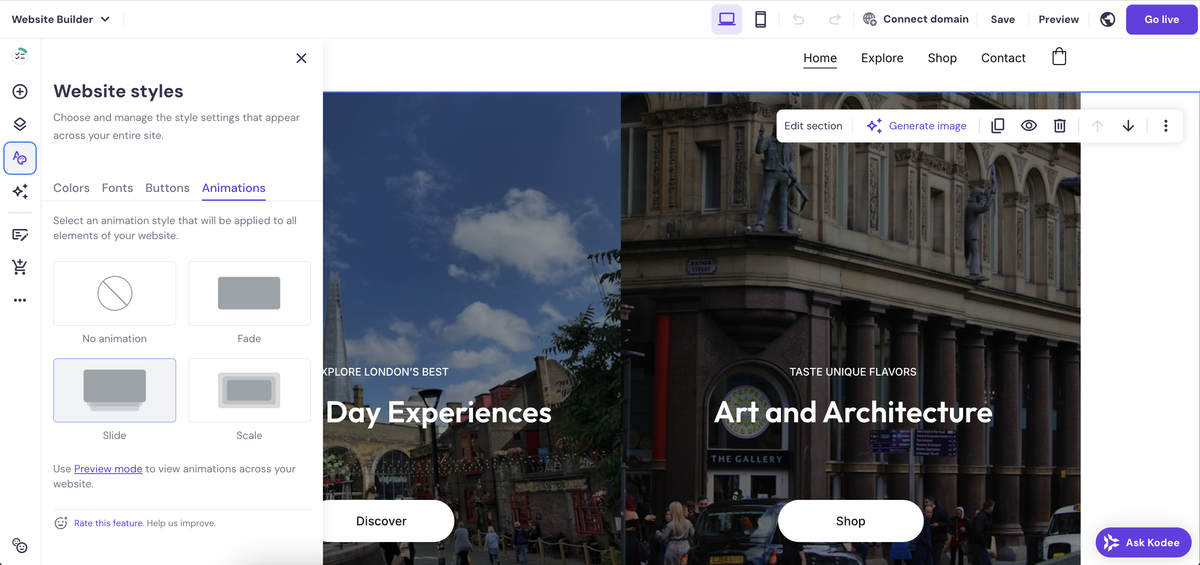Image resolution: width=1200 pixels, height=565 pixels.
Task: Open the Layers panel icon in sidebar
Action: click(x=19, y=124)
